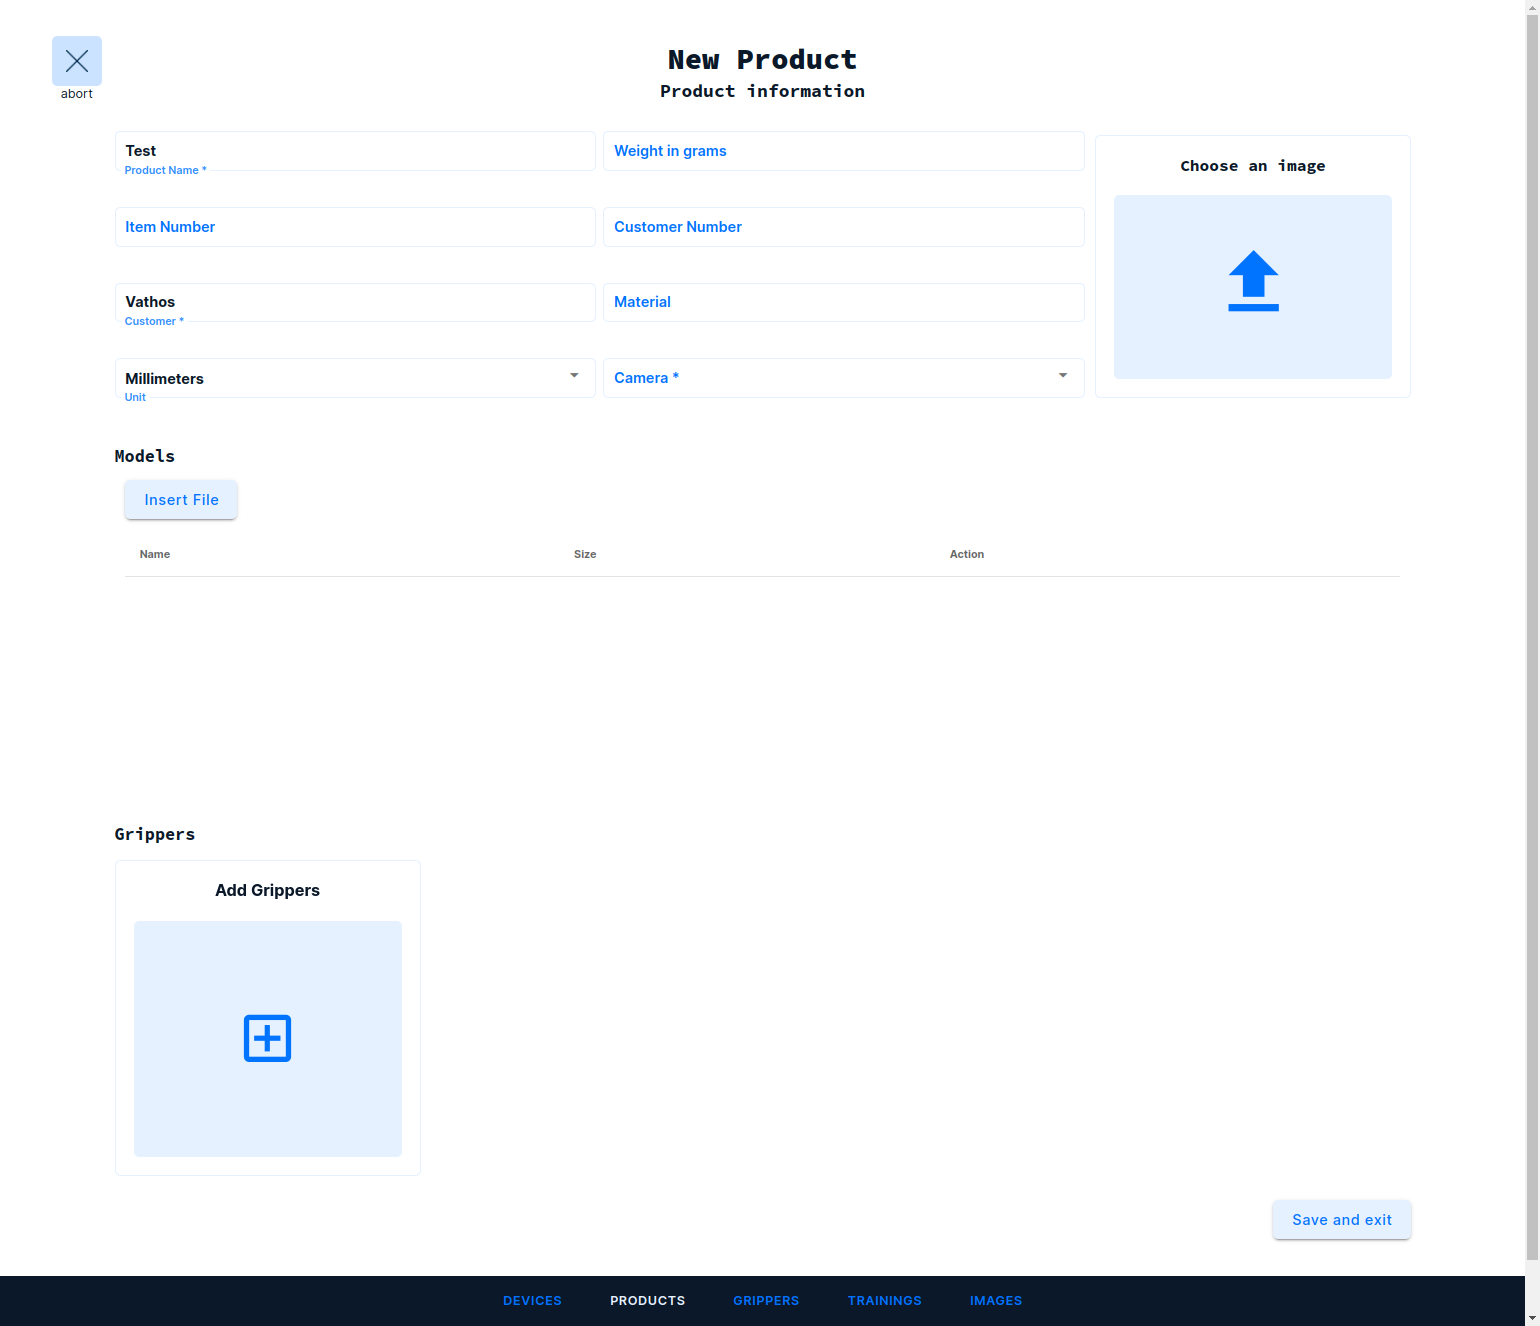Select the Item Number input
1540x1326 pixels.
(355, 227)
